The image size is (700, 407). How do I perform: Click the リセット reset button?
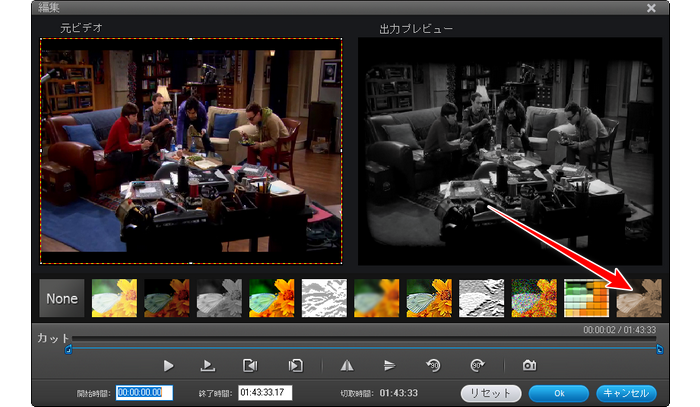(490, 392)
